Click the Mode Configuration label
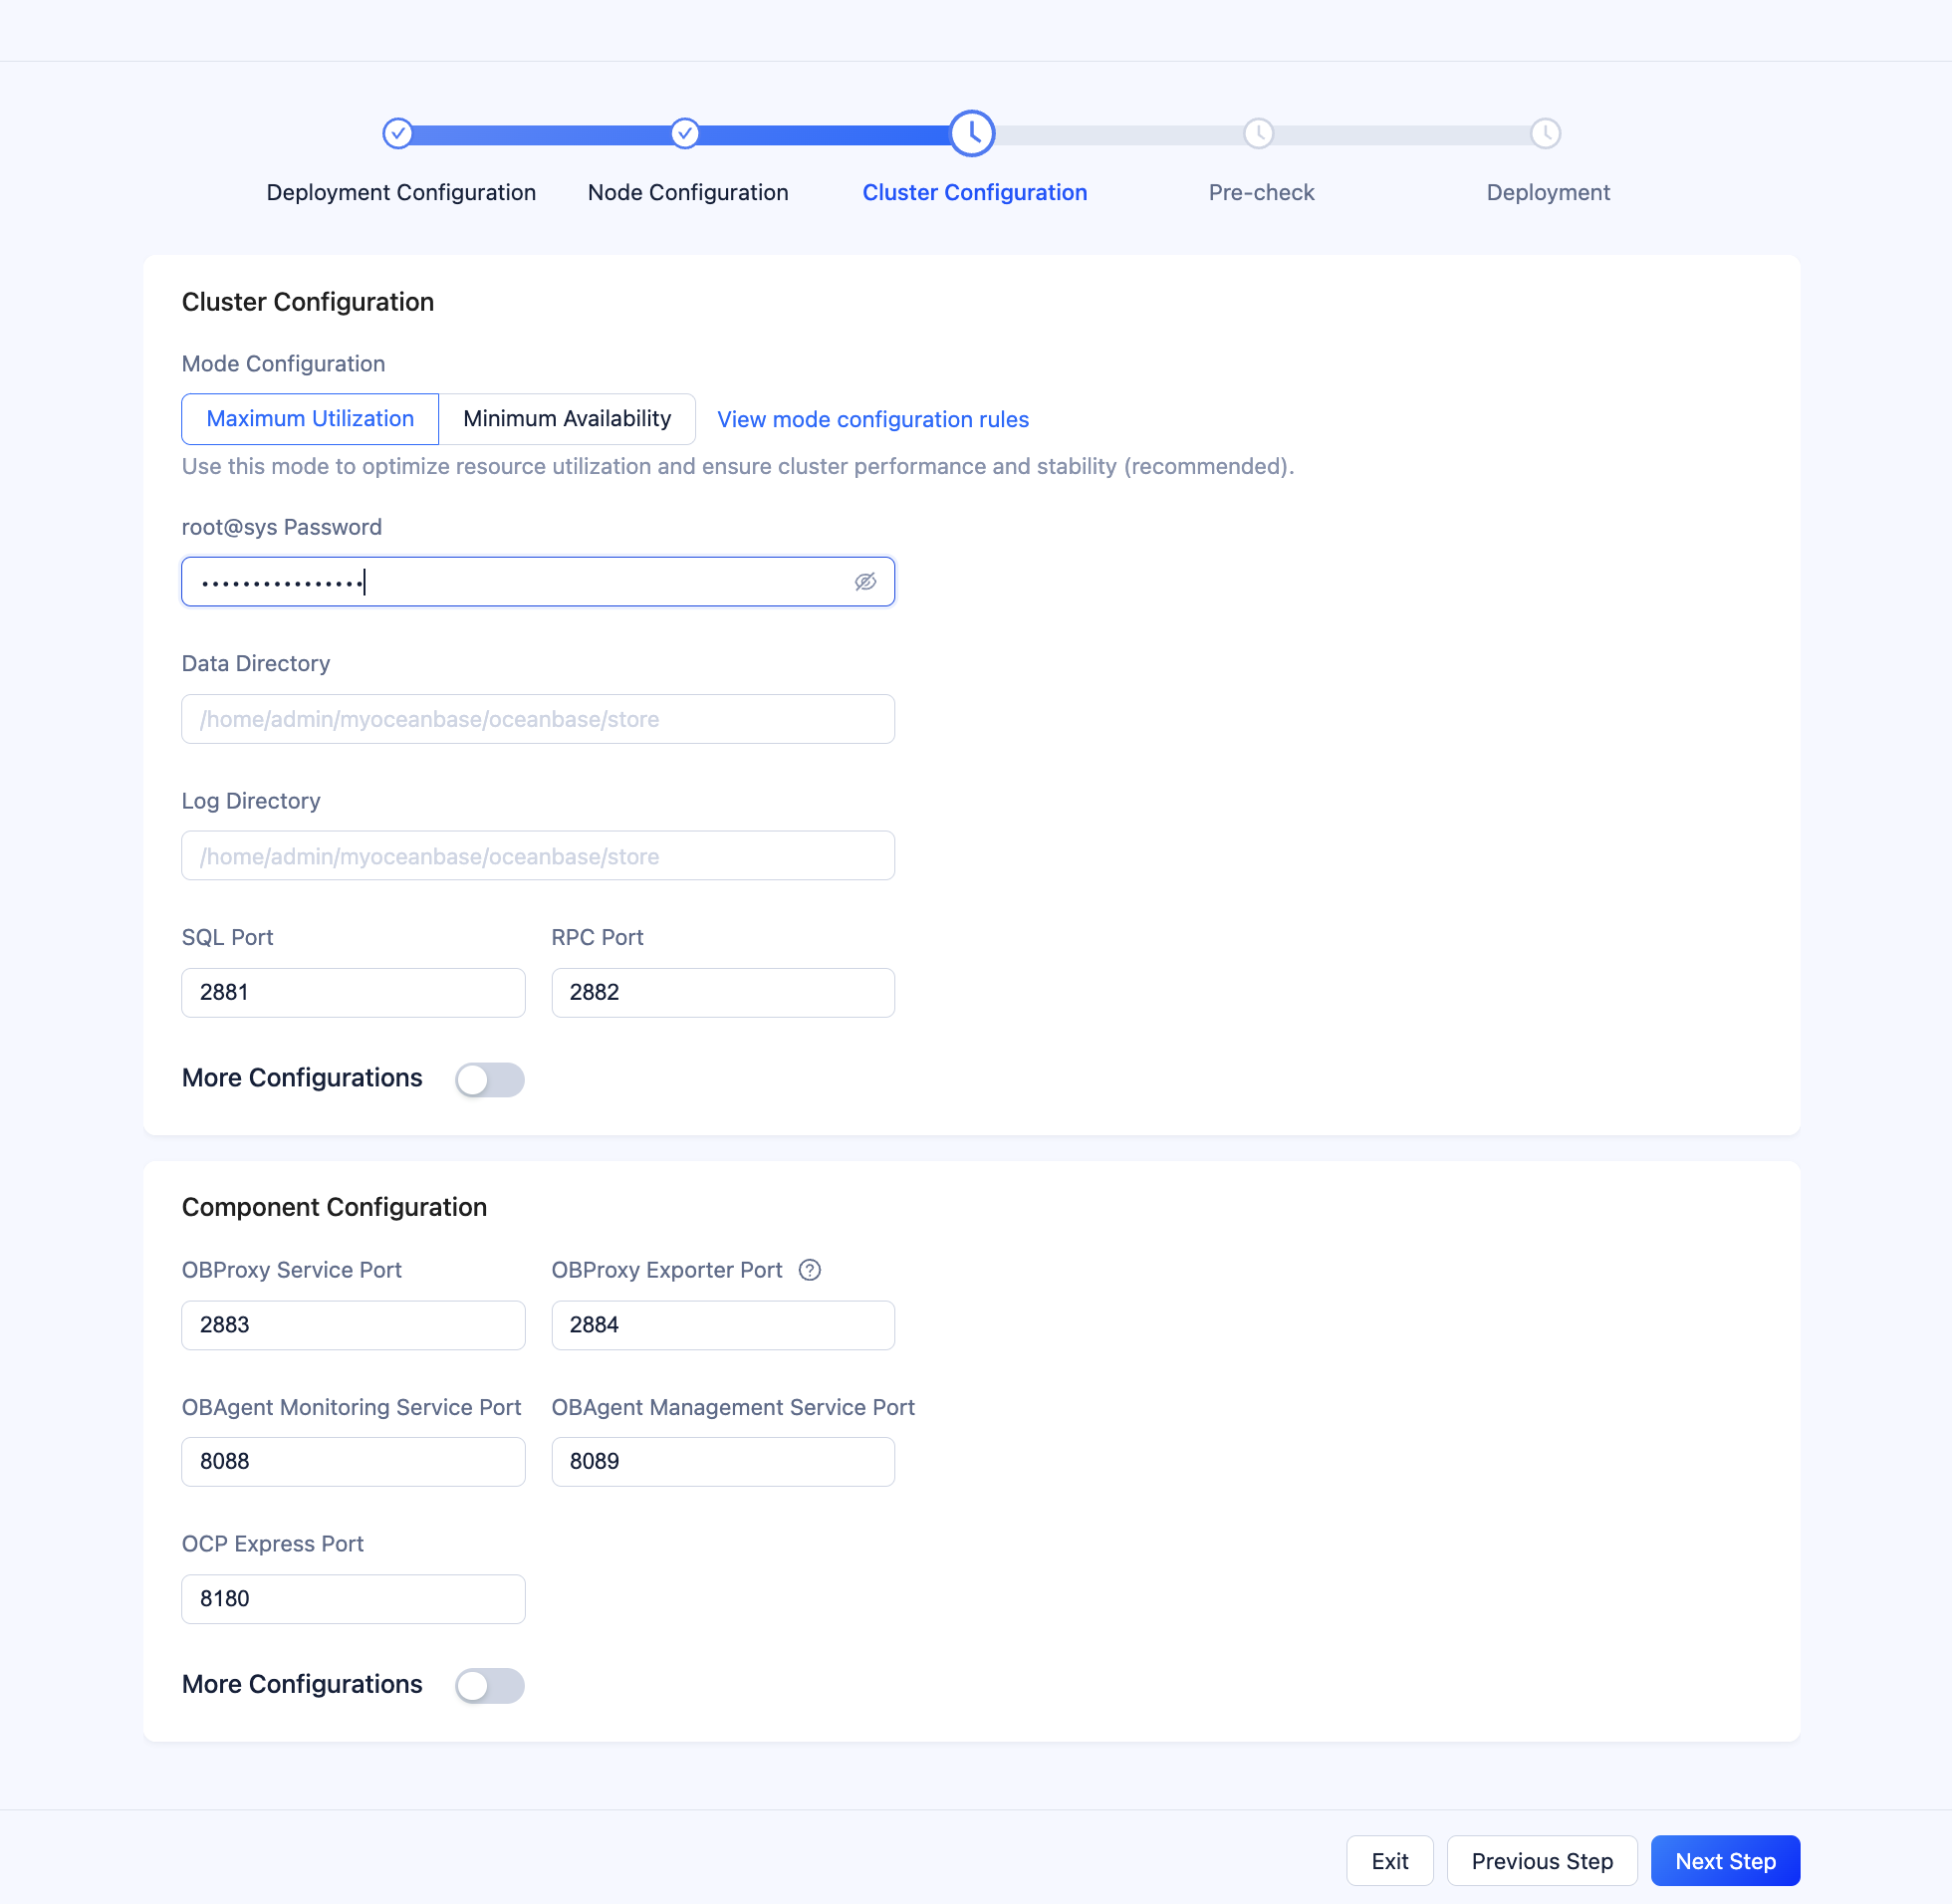This screenshot has height=1904, width=1952. click(283, 364)
